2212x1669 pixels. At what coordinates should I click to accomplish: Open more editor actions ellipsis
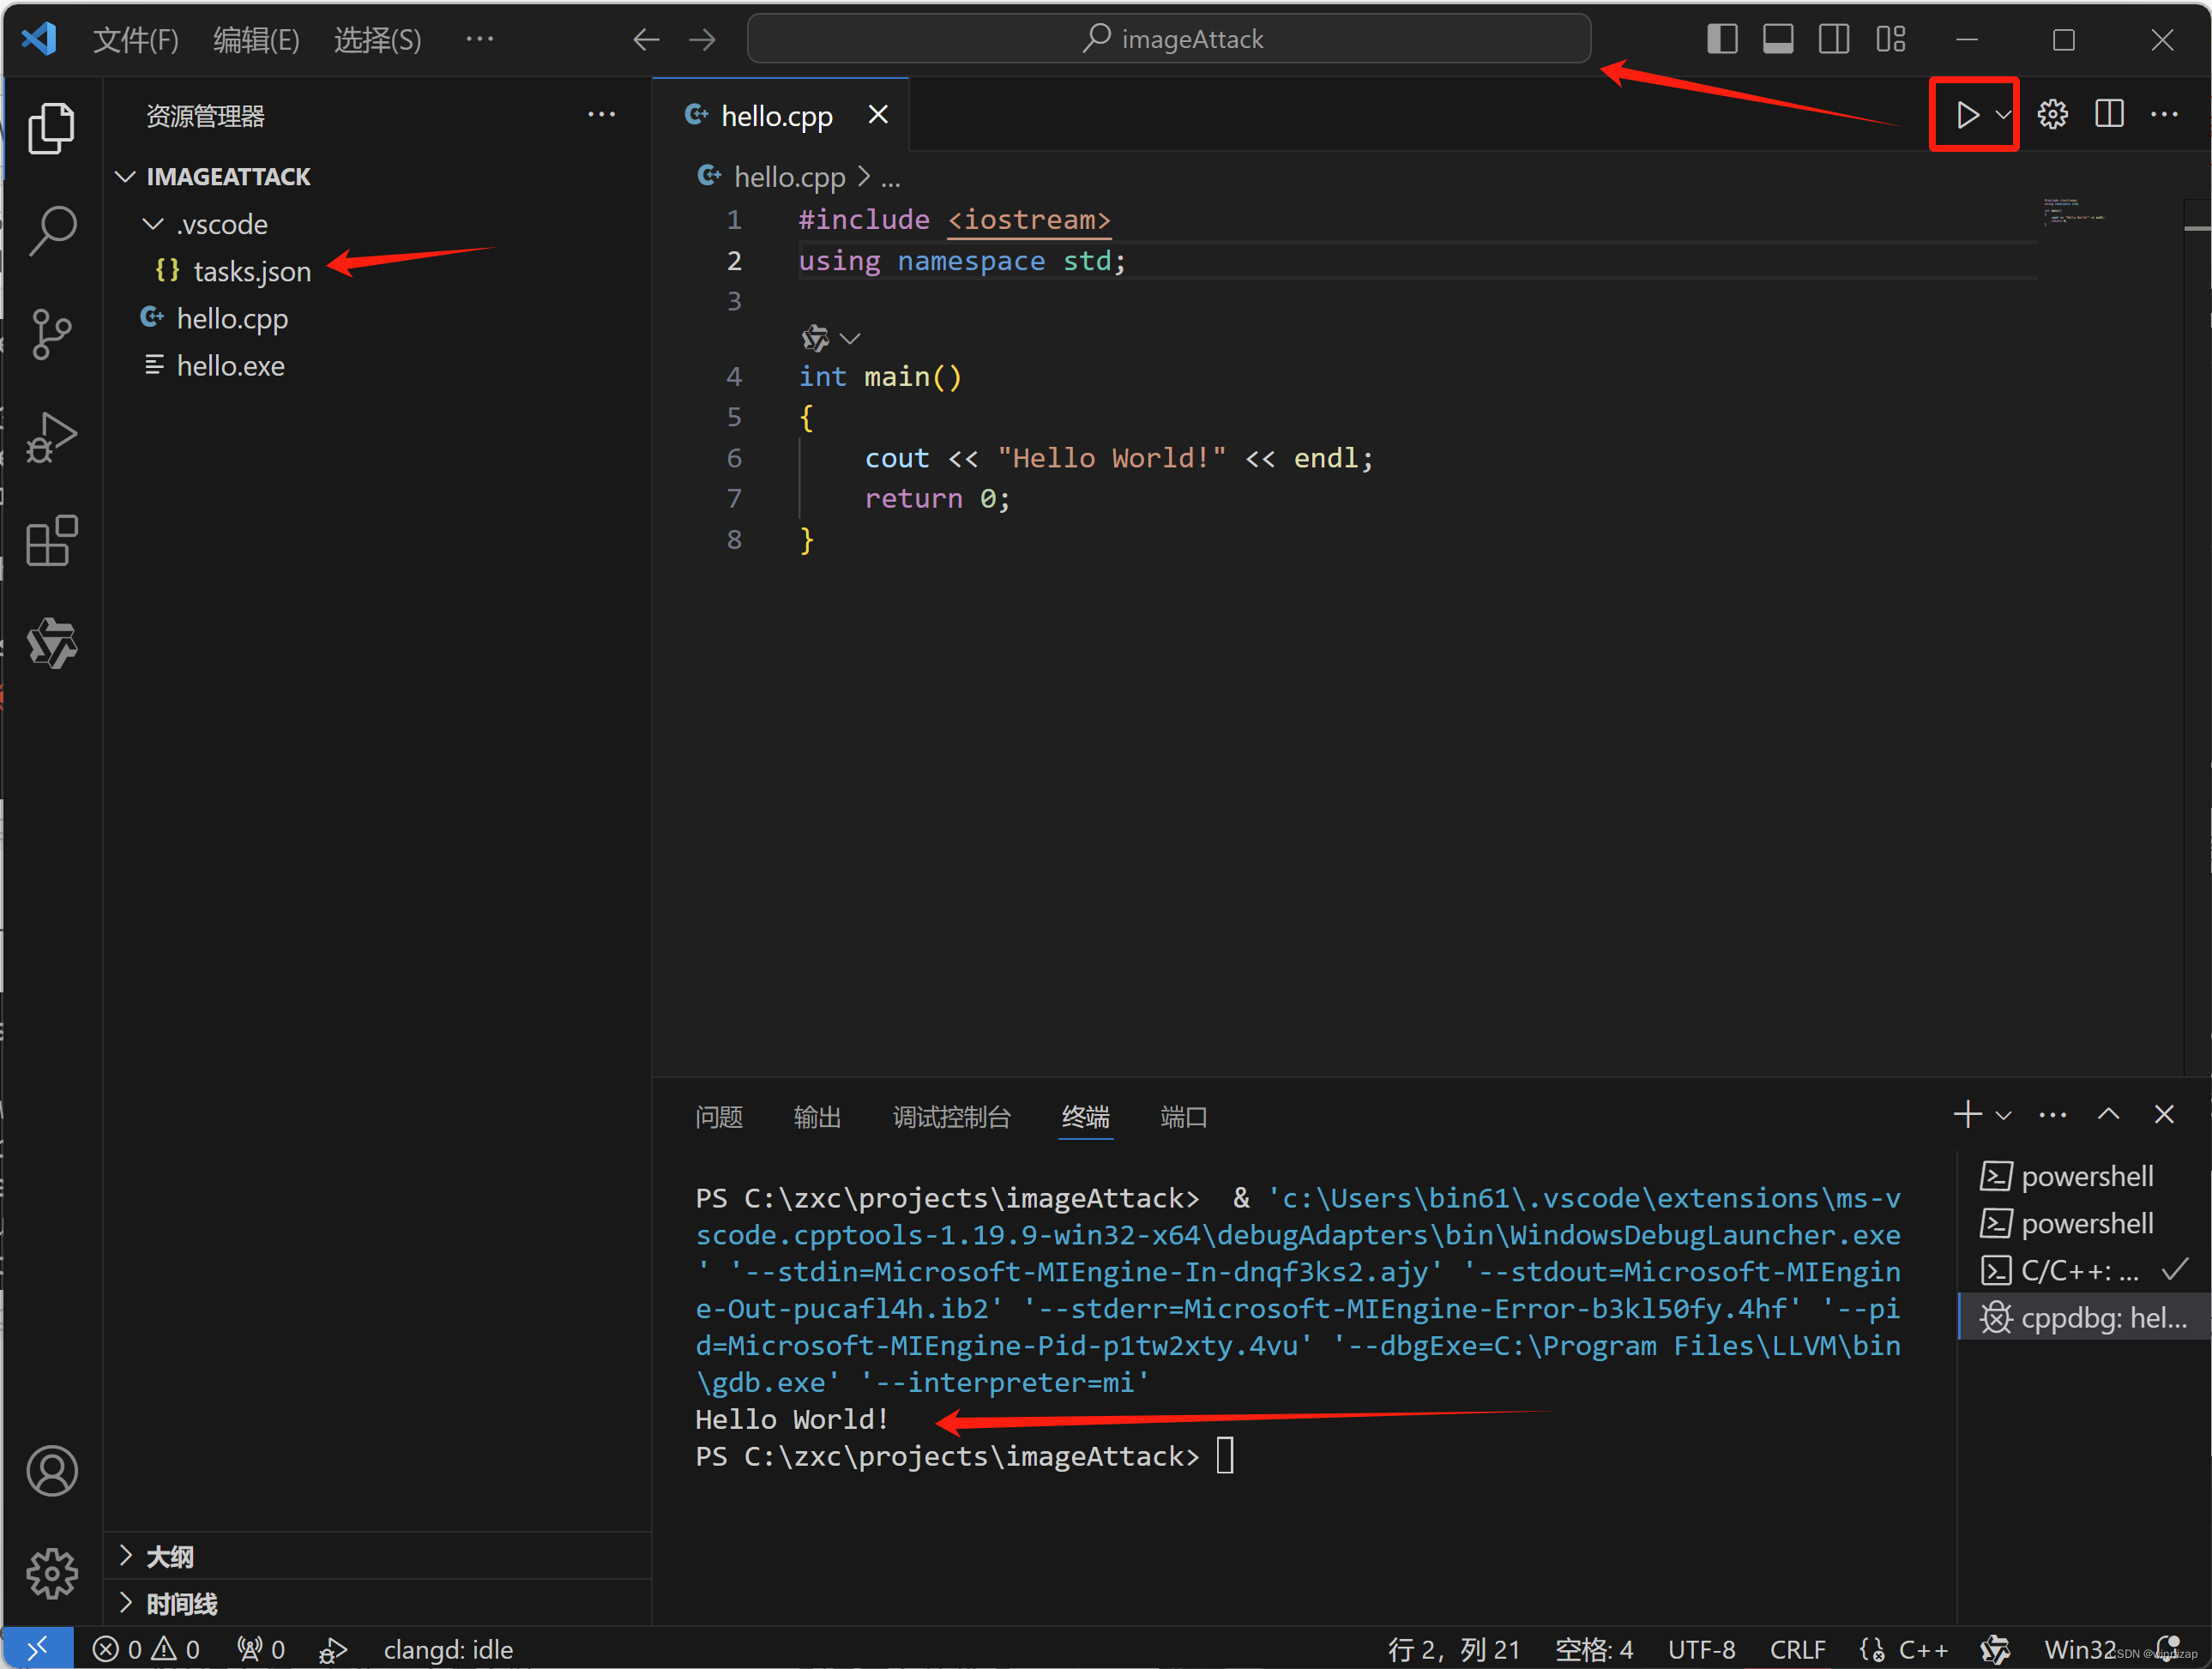[2165, 114]
